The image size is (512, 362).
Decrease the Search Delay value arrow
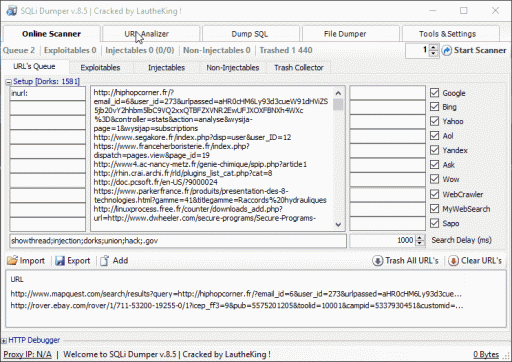pos(420,243)
